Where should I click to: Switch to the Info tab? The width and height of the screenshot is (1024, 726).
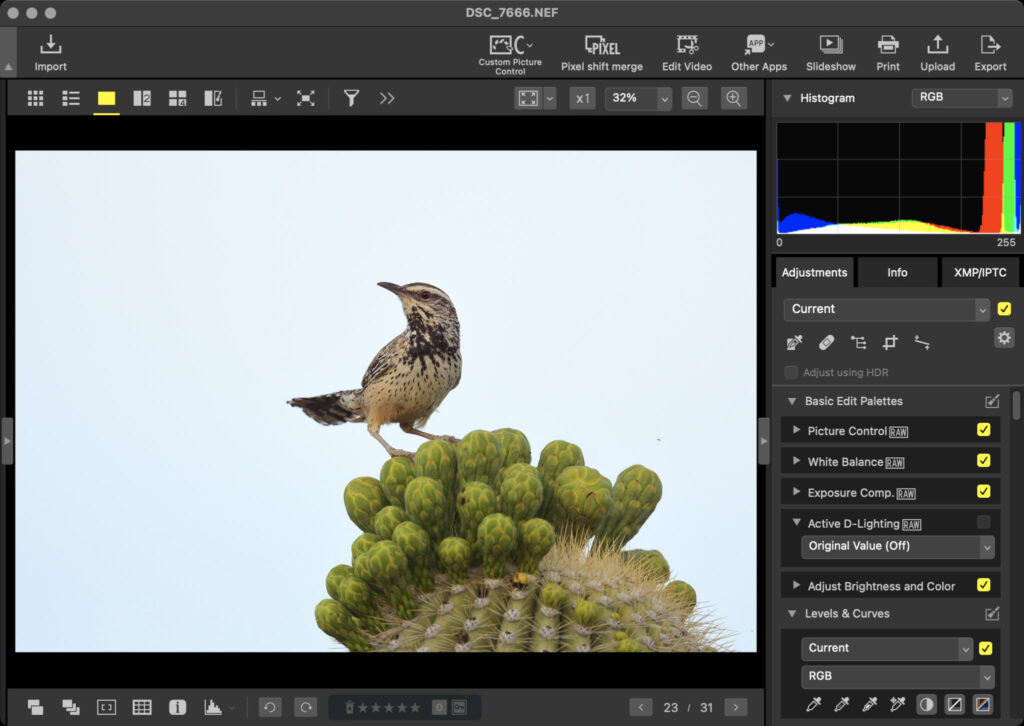click(897, 272)
